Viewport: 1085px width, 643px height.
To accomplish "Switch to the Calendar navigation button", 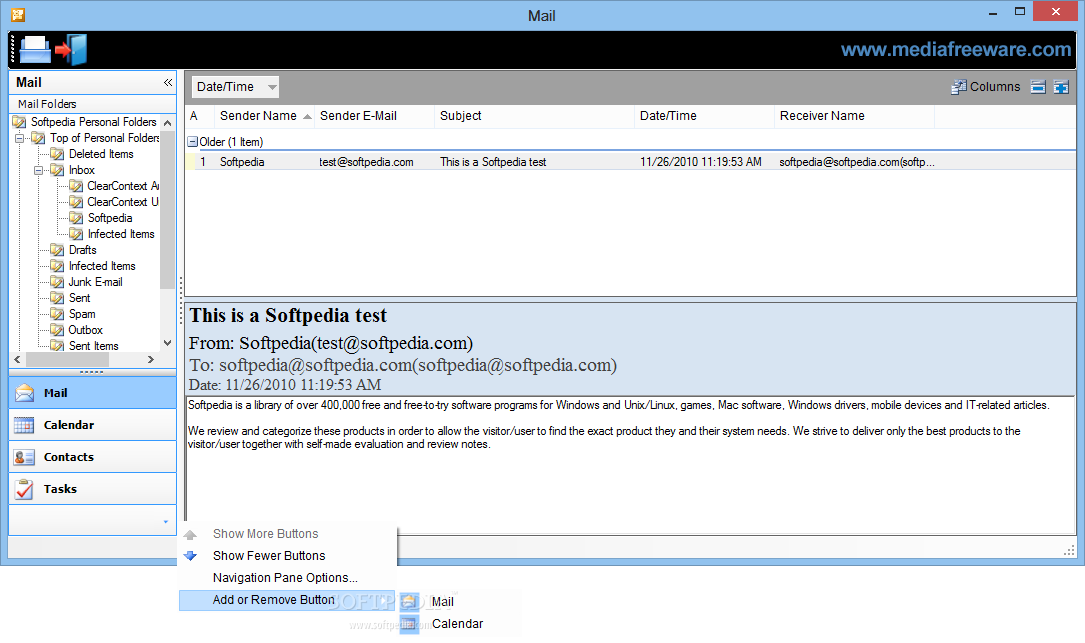I will pos(93,425).
